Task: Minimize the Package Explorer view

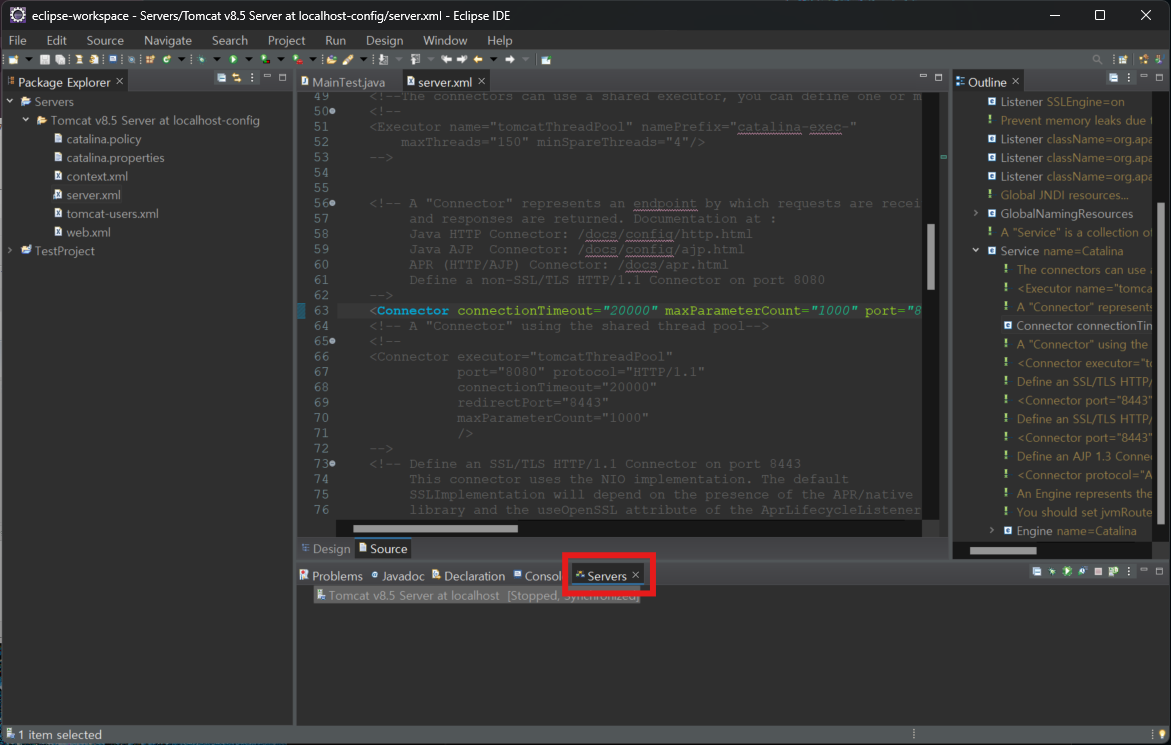Action: [267, 77]
